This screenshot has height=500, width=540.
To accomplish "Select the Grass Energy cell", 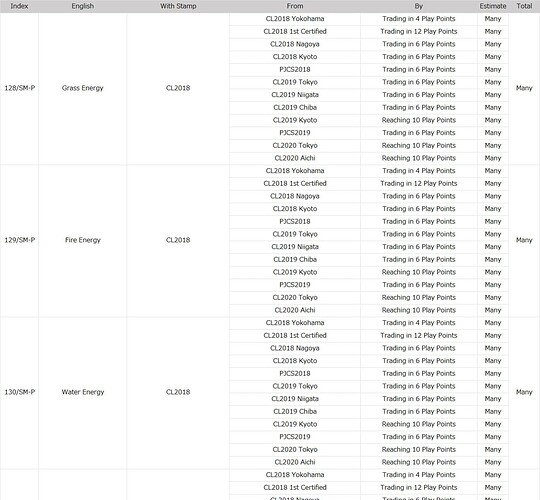I will click(83, 88).
